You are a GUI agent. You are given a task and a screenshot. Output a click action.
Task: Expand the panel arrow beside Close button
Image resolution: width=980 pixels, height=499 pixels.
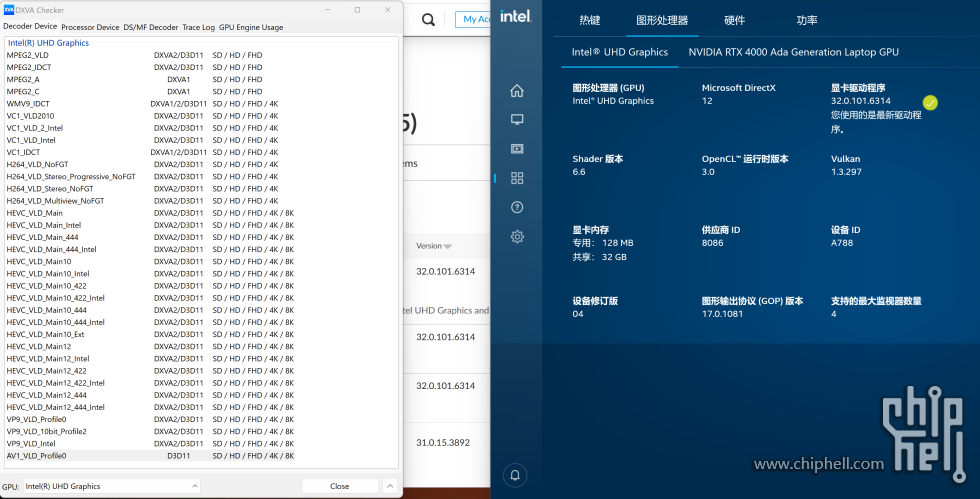389,486
